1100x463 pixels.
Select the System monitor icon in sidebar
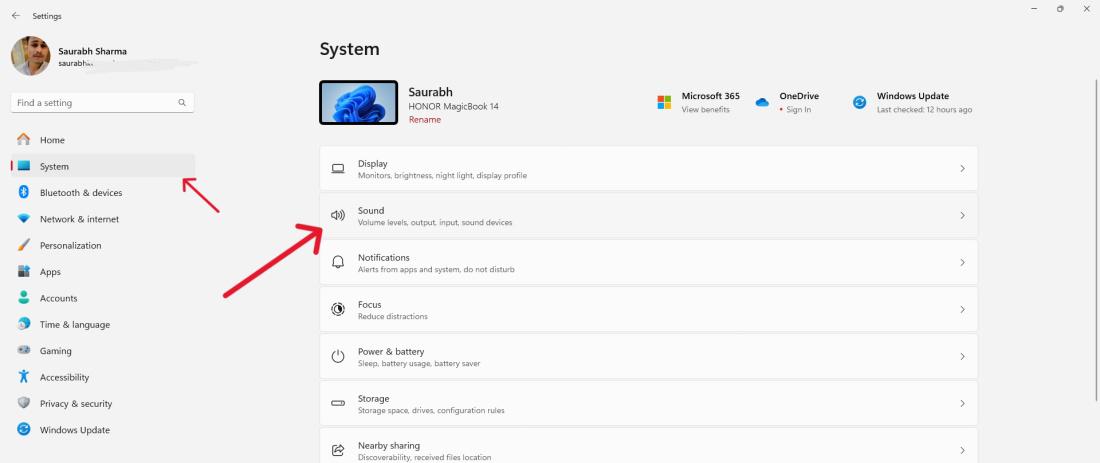point(24,166)
